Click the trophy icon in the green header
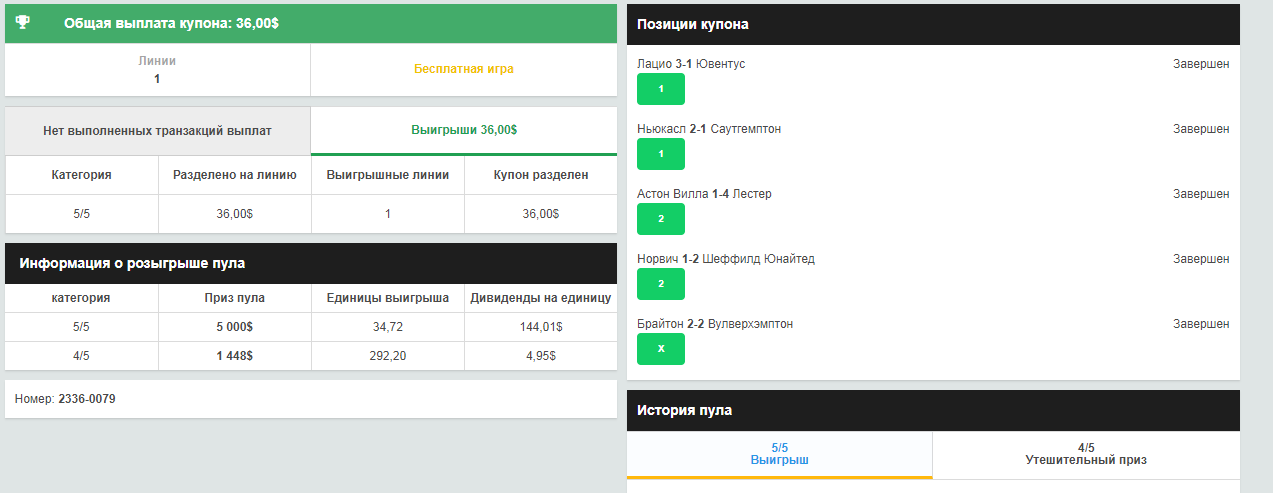The image size is (1273, 493). [23, 22]
